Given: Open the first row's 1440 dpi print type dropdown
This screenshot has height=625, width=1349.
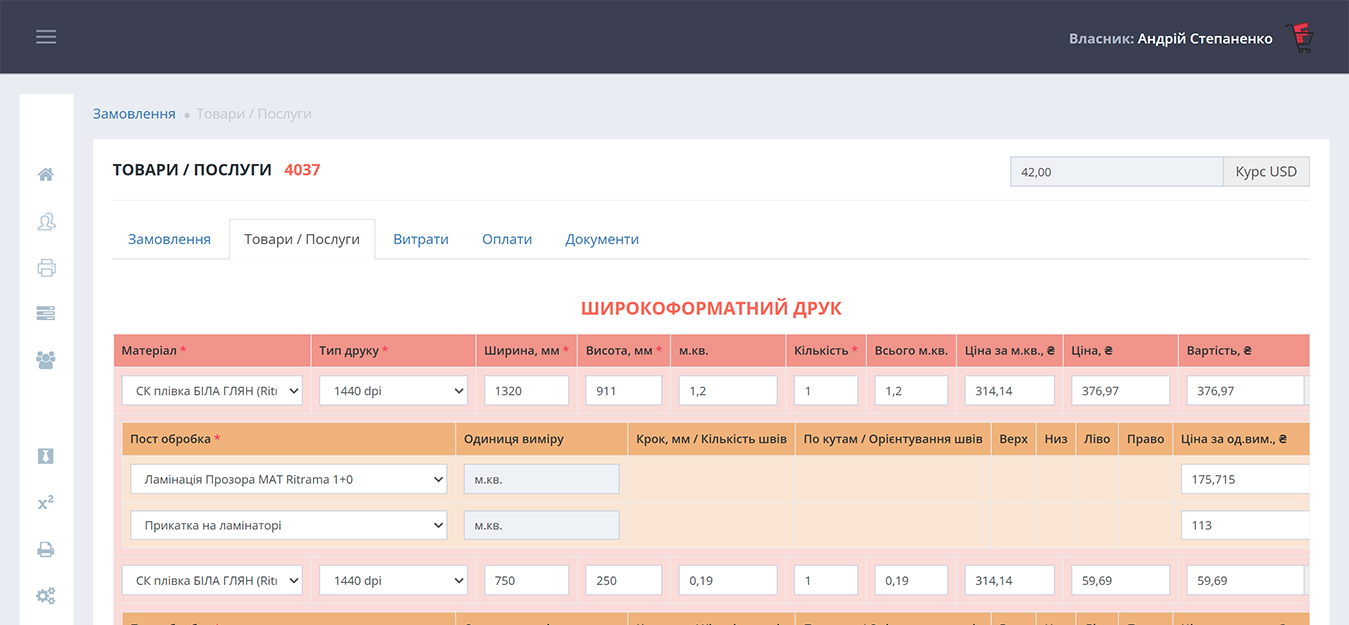Looking at the screenshot, I should [x=393, y=391].
